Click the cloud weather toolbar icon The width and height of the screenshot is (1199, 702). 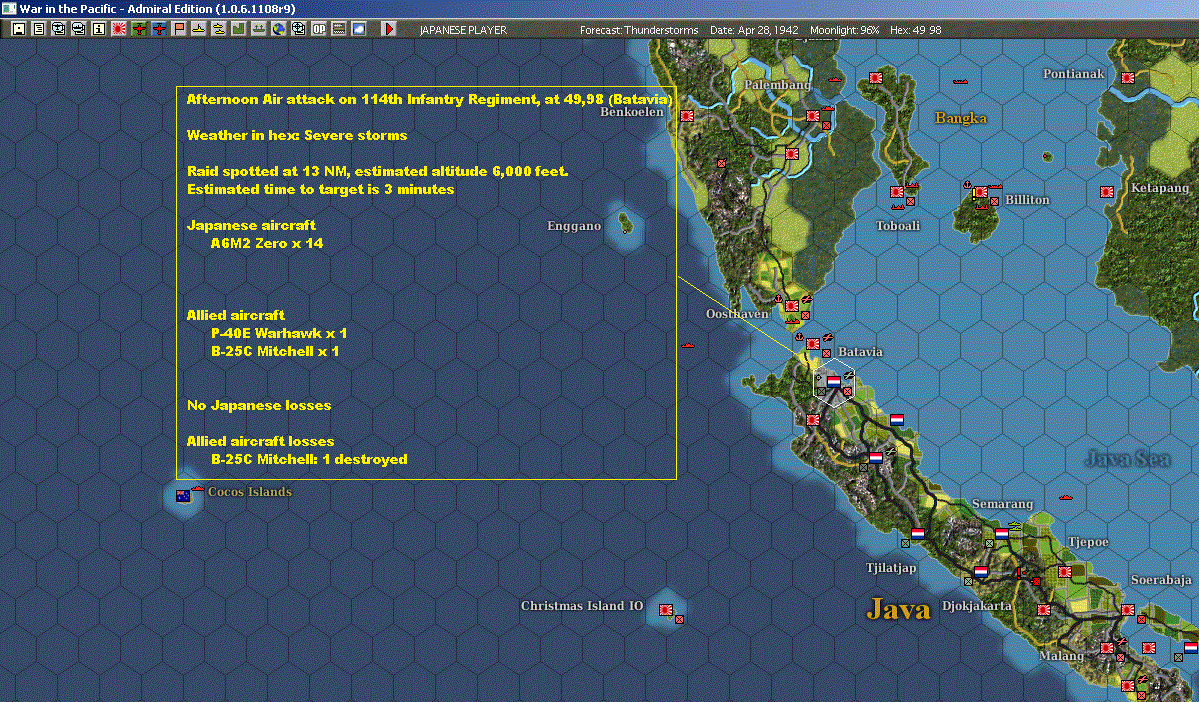click(359, 29)
